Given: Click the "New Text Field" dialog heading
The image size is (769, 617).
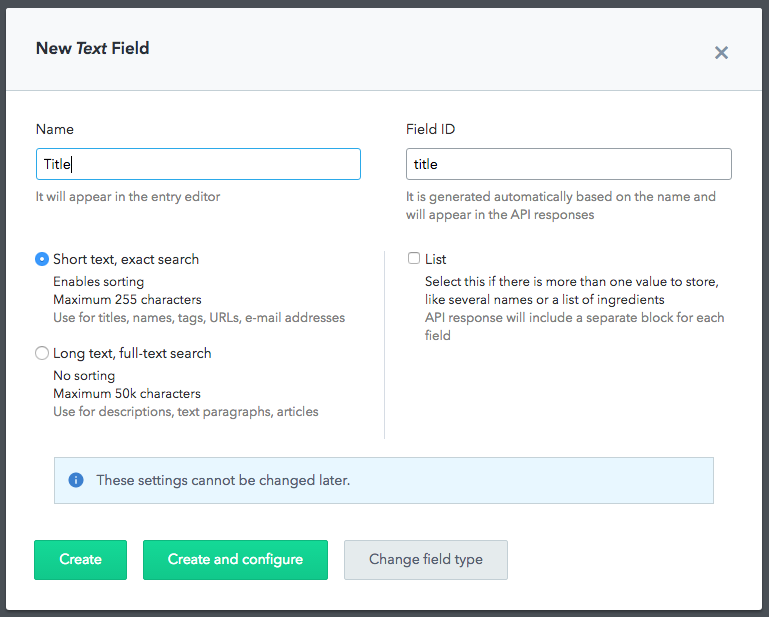Looking at the screenshot, I should click(x=93, y=48).
